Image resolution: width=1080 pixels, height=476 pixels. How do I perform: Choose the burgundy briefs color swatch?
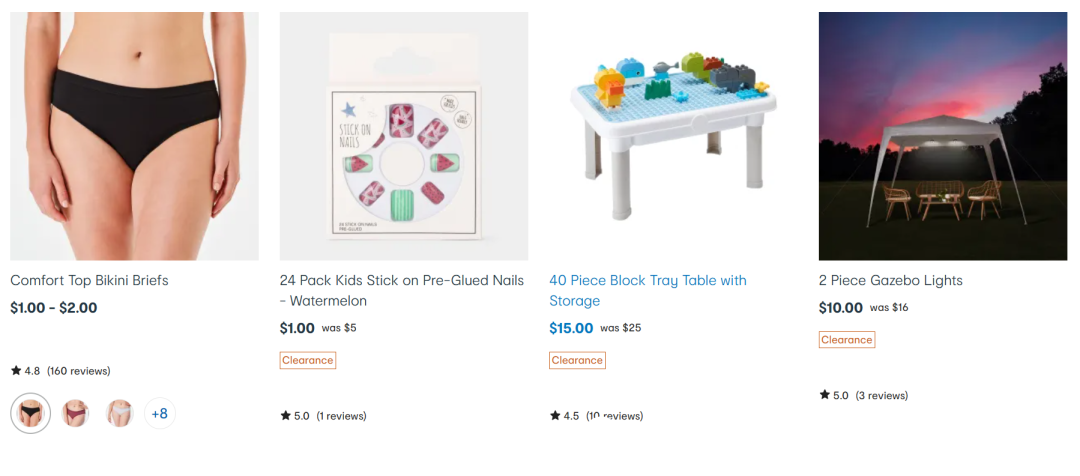(75, 413)
